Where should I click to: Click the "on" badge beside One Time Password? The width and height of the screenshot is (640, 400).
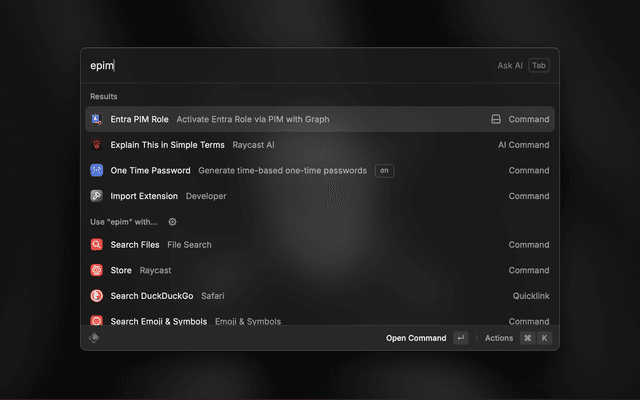point(383,171)
